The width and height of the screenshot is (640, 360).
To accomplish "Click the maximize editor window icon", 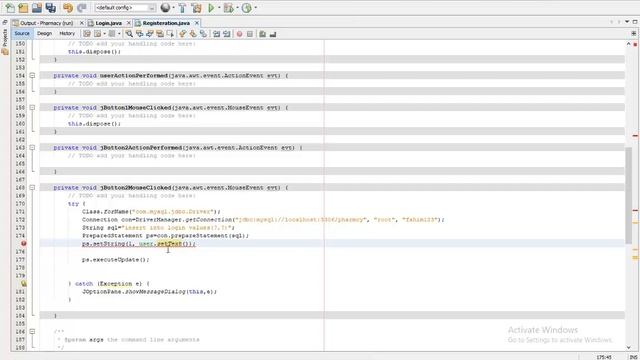I will [635, 22].
